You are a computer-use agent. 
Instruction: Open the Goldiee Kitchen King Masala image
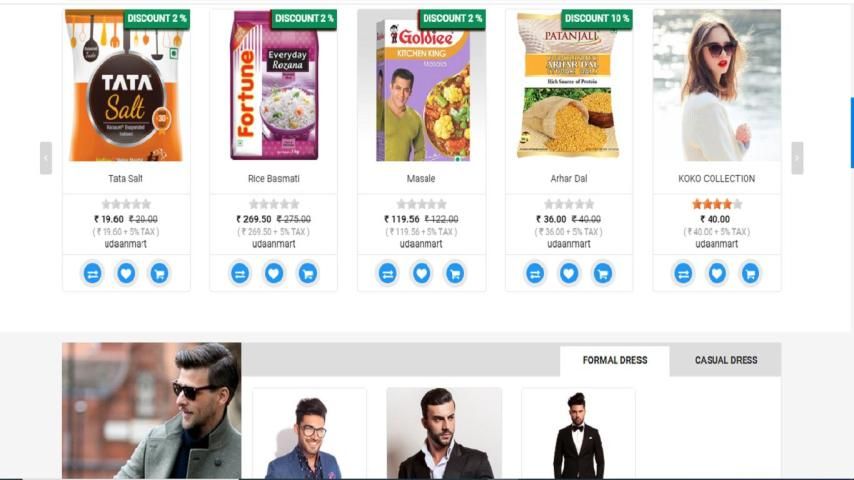421,86
